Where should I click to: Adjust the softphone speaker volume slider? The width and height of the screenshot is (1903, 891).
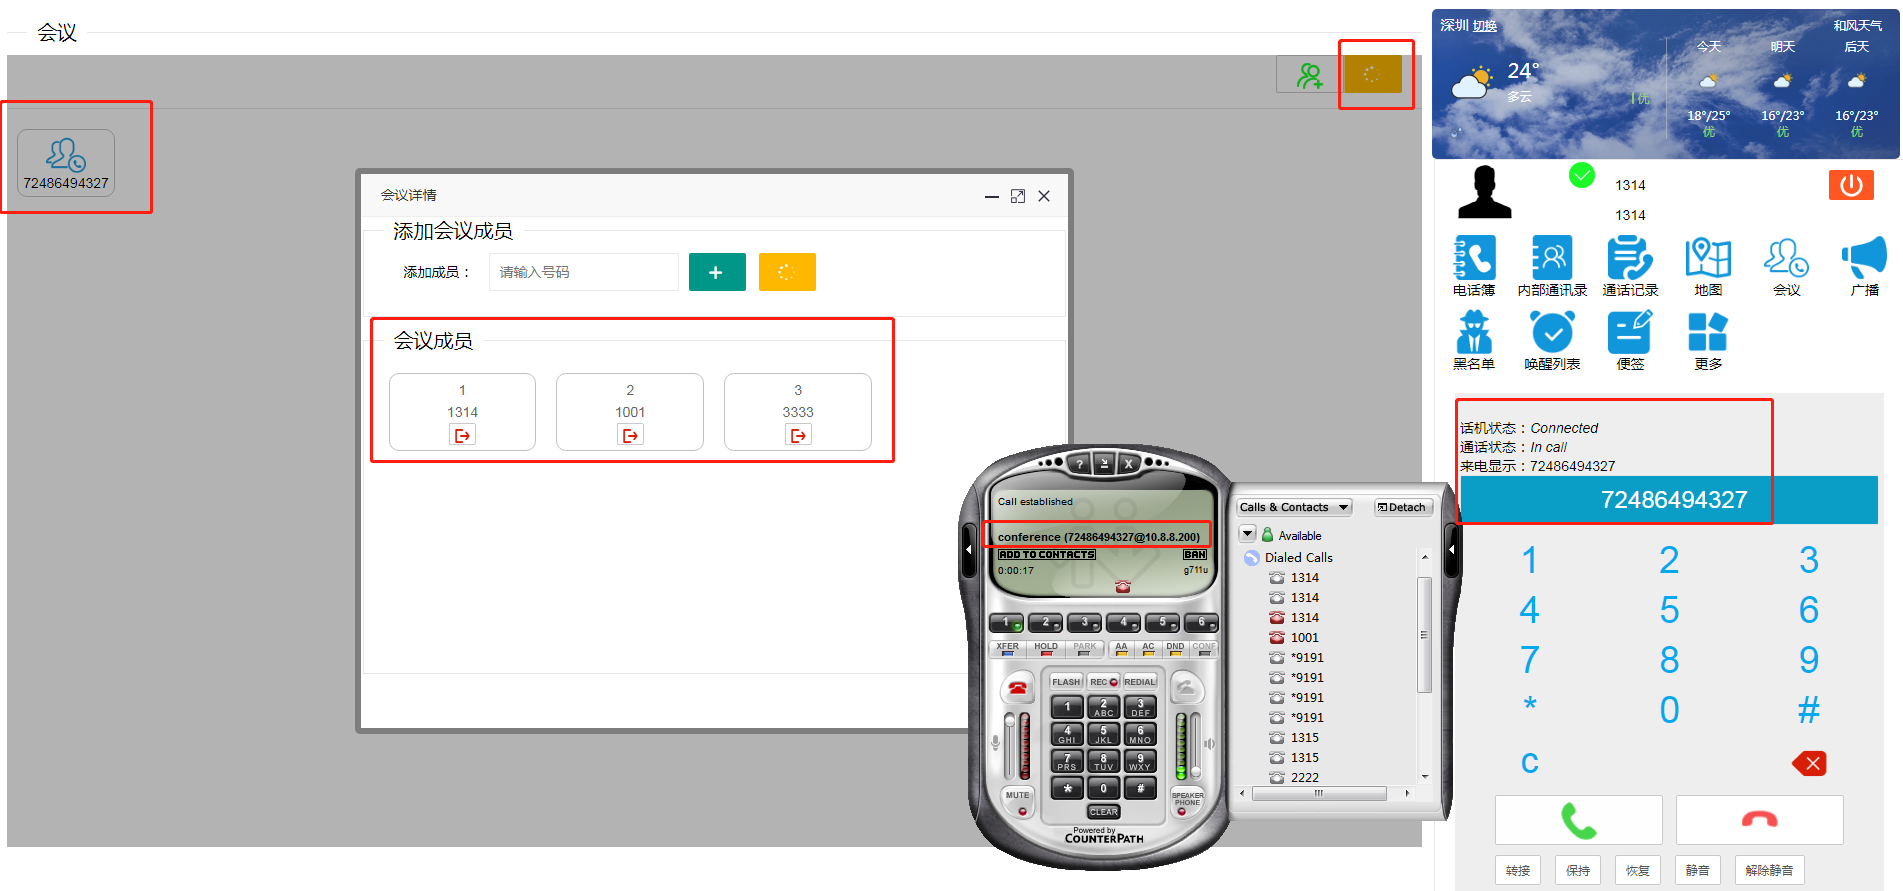pyautogui.click(x=1195, y=745)
